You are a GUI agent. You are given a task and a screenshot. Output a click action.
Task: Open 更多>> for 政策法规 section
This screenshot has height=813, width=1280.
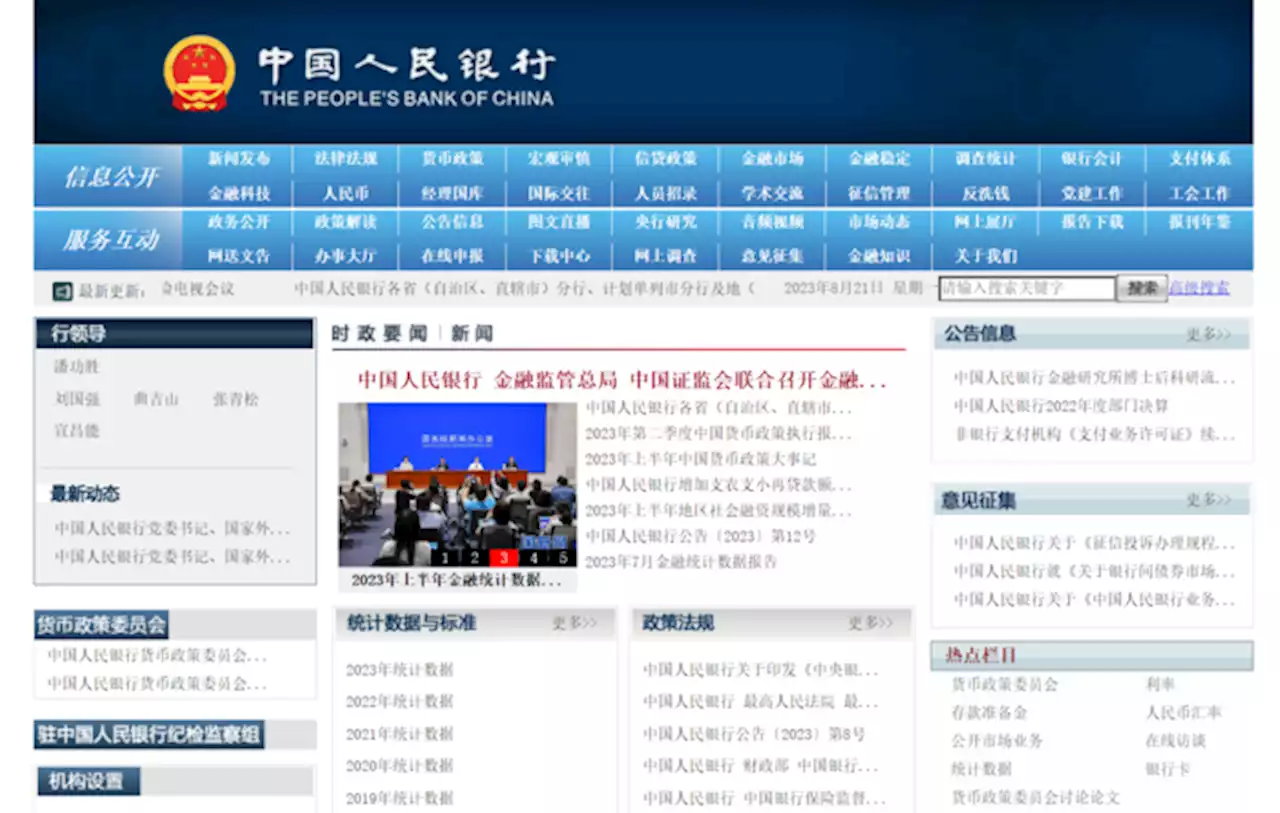click(872, 623)
